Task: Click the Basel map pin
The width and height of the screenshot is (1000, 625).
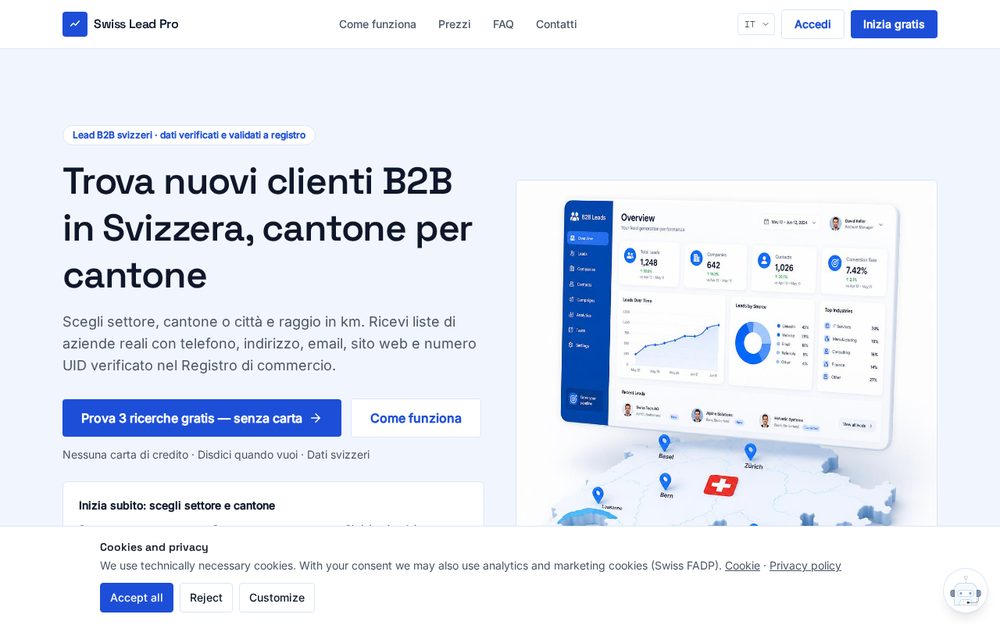Action: pyautogui.click(x=664, y=442)
